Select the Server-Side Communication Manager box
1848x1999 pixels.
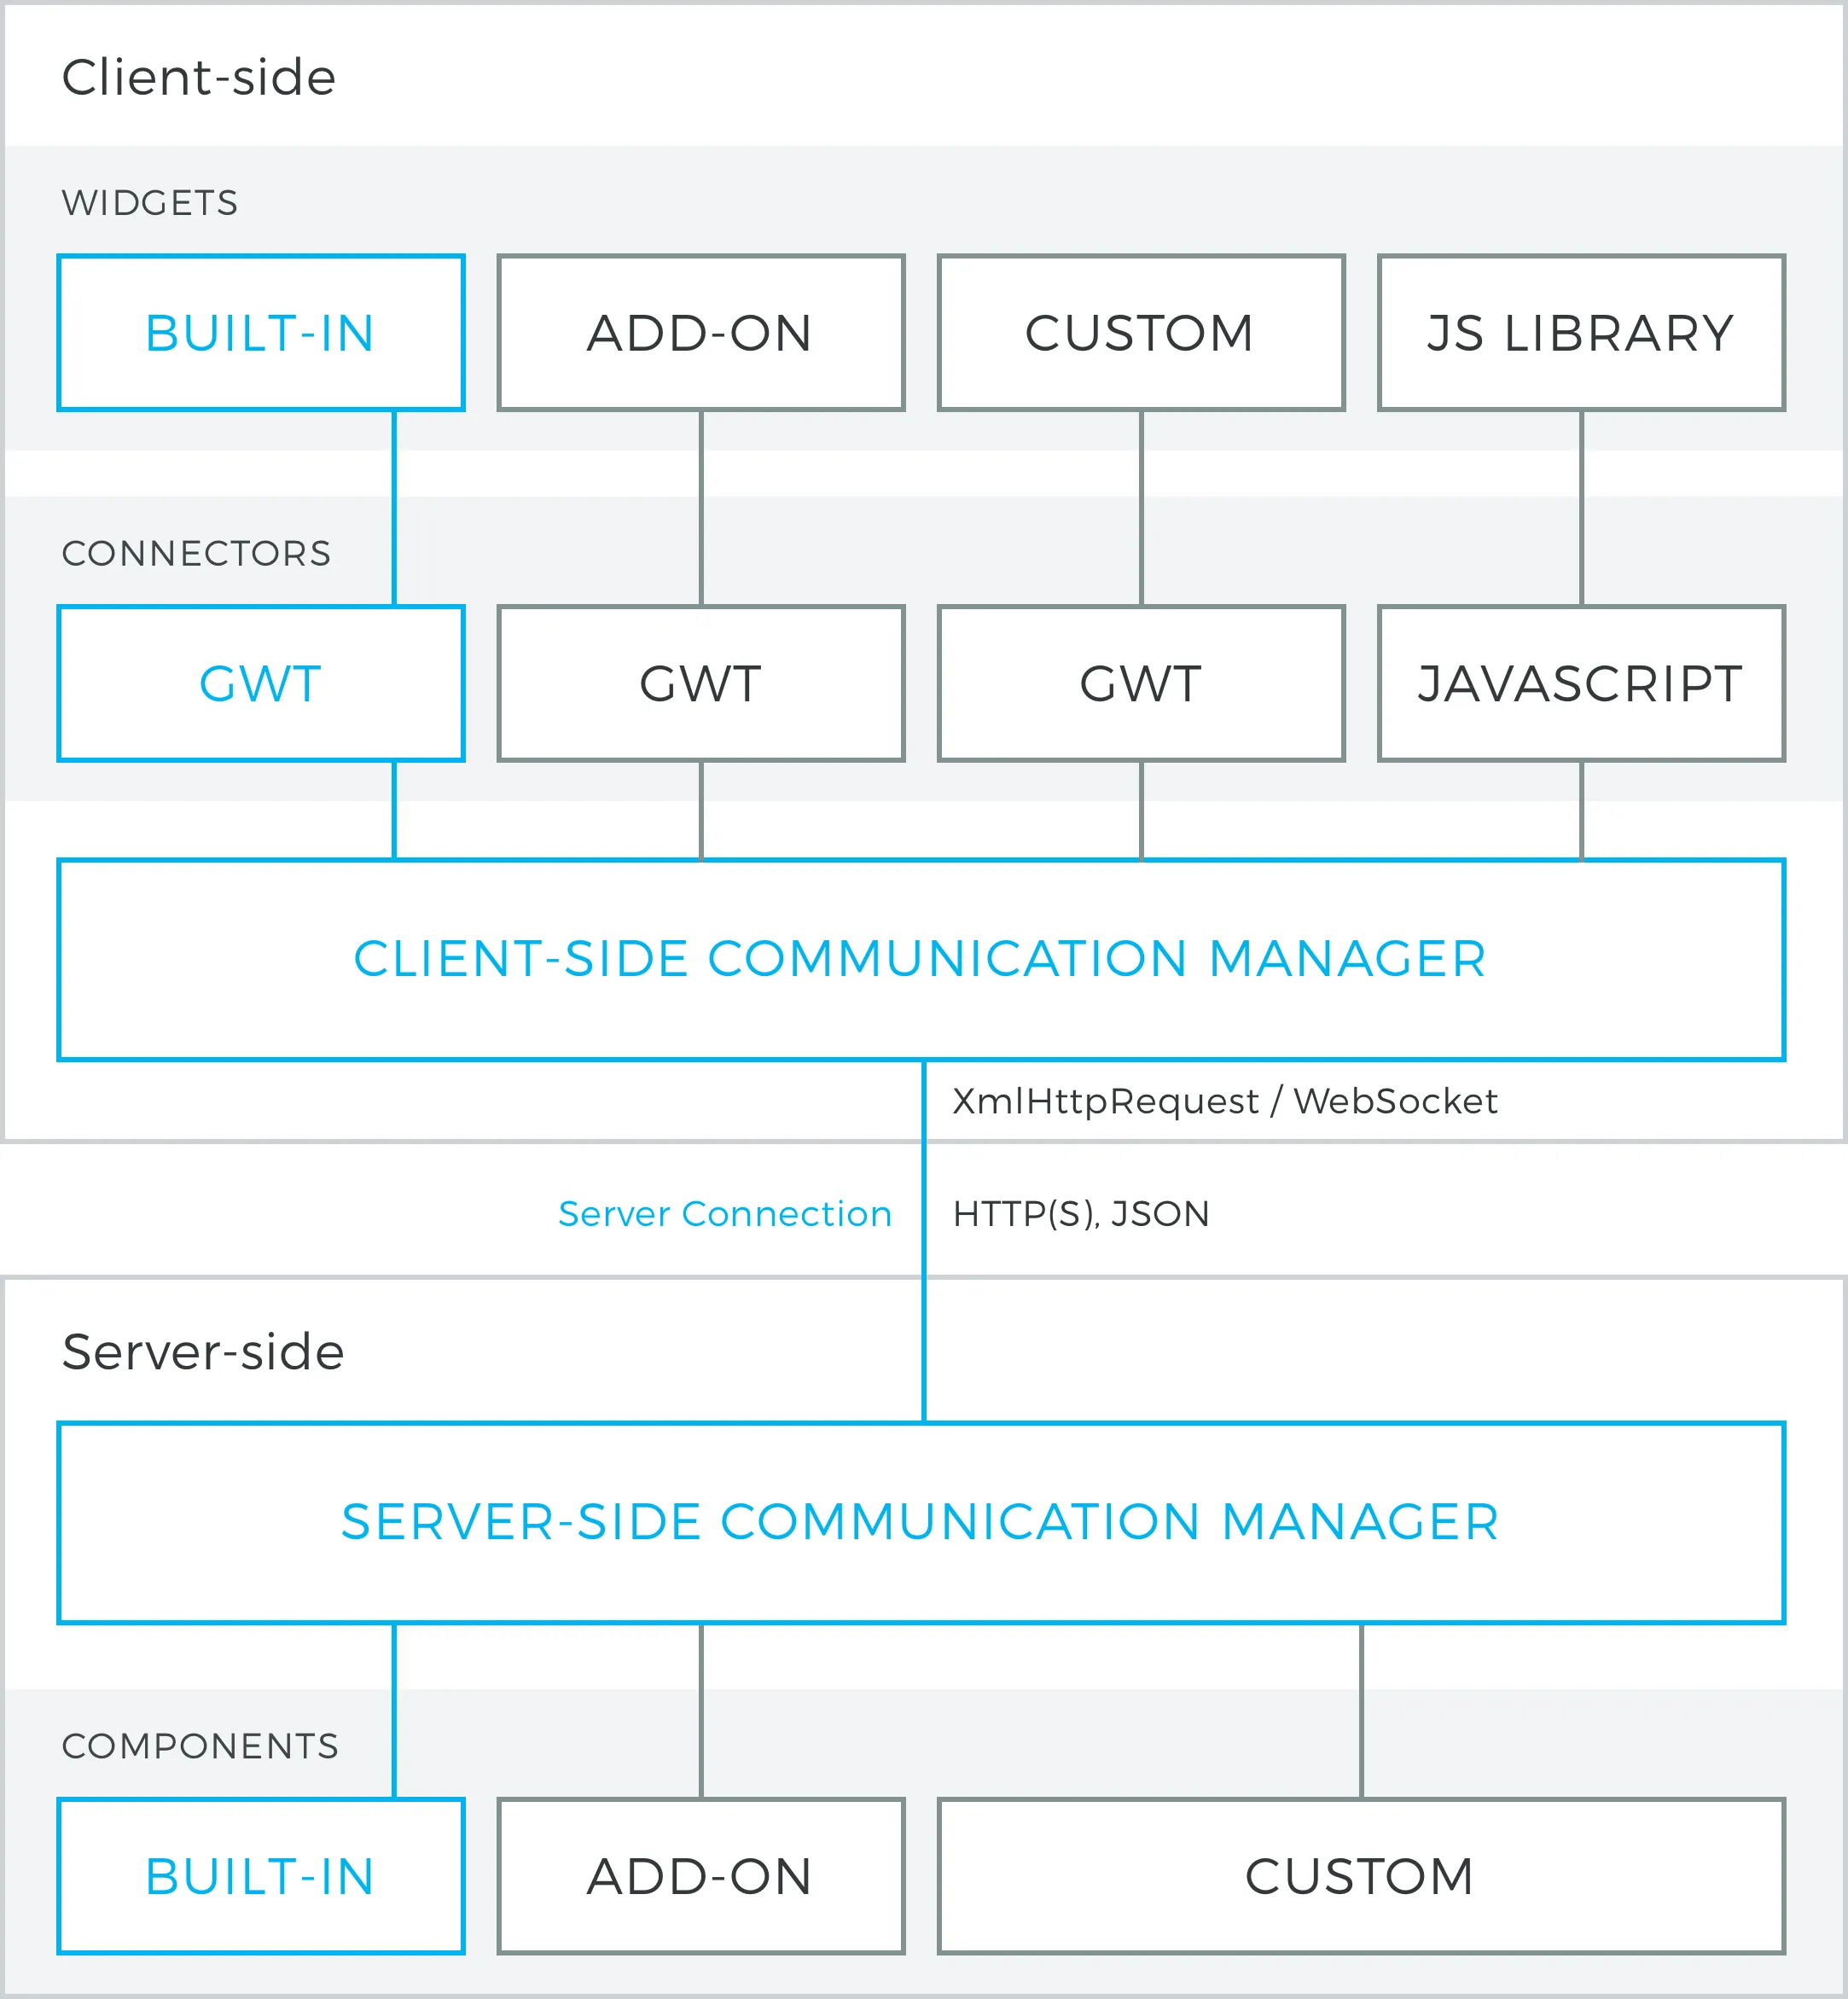pos(921,1523)
